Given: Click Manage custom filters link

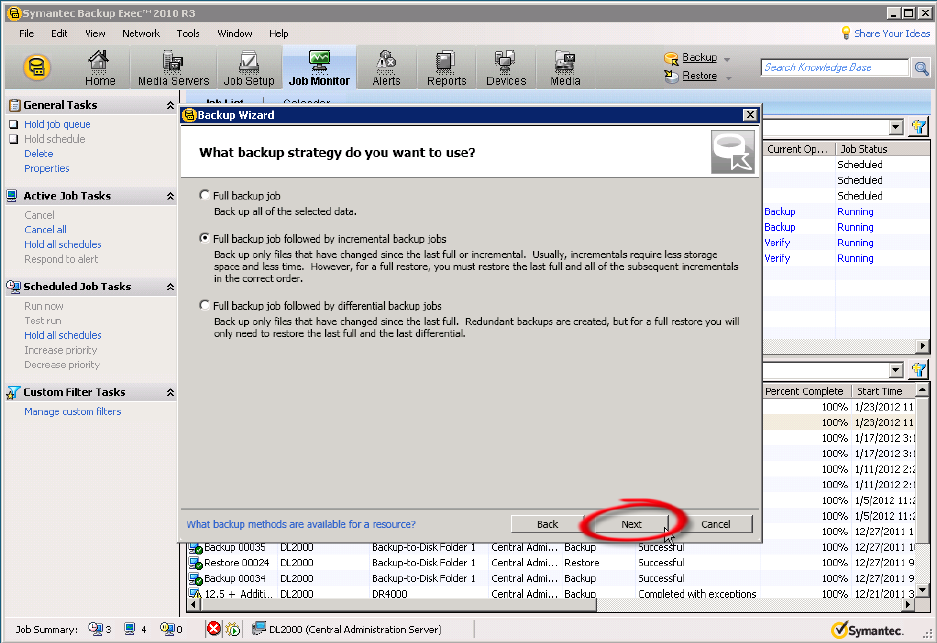Looking at the screenshot, I should click(73, 411).
